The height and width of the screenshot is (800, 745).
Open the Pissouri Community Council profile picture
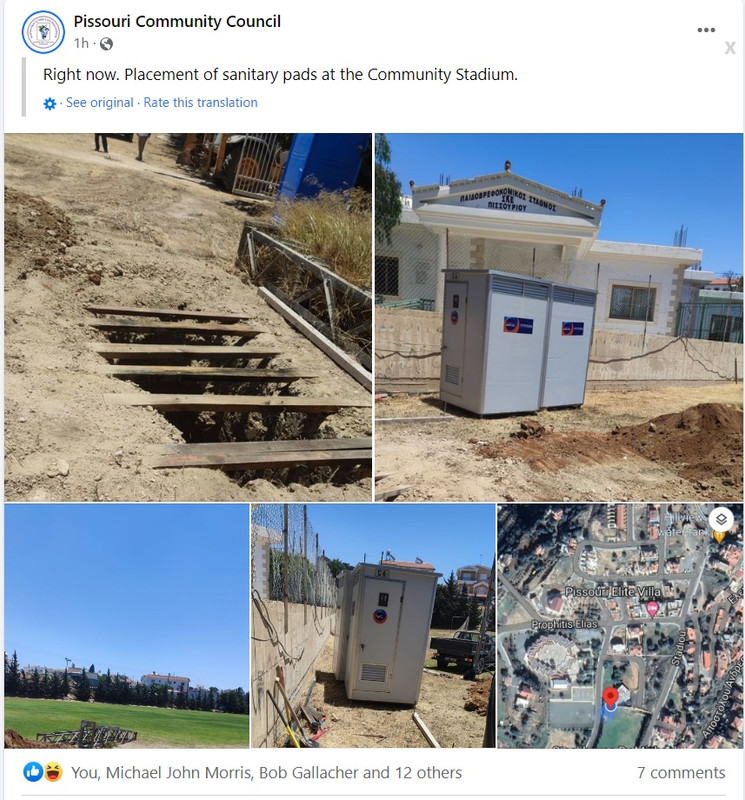tap(43, 32)
